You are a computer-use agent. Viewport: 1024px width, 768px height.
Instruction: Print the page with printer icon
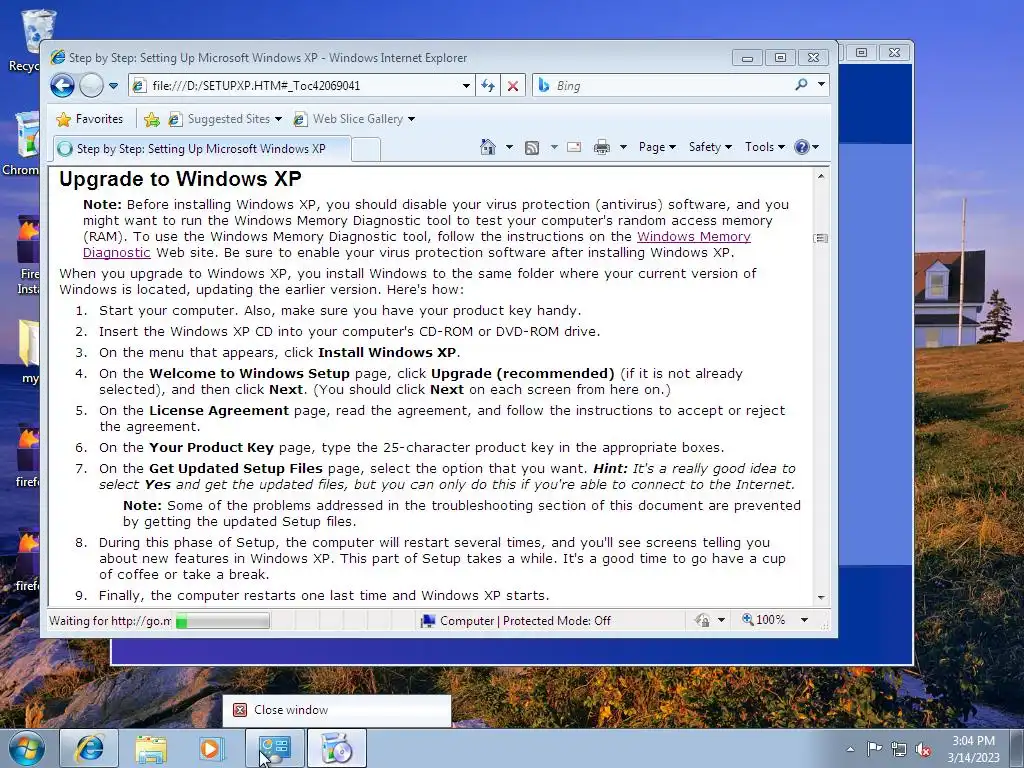pos(601,148)
